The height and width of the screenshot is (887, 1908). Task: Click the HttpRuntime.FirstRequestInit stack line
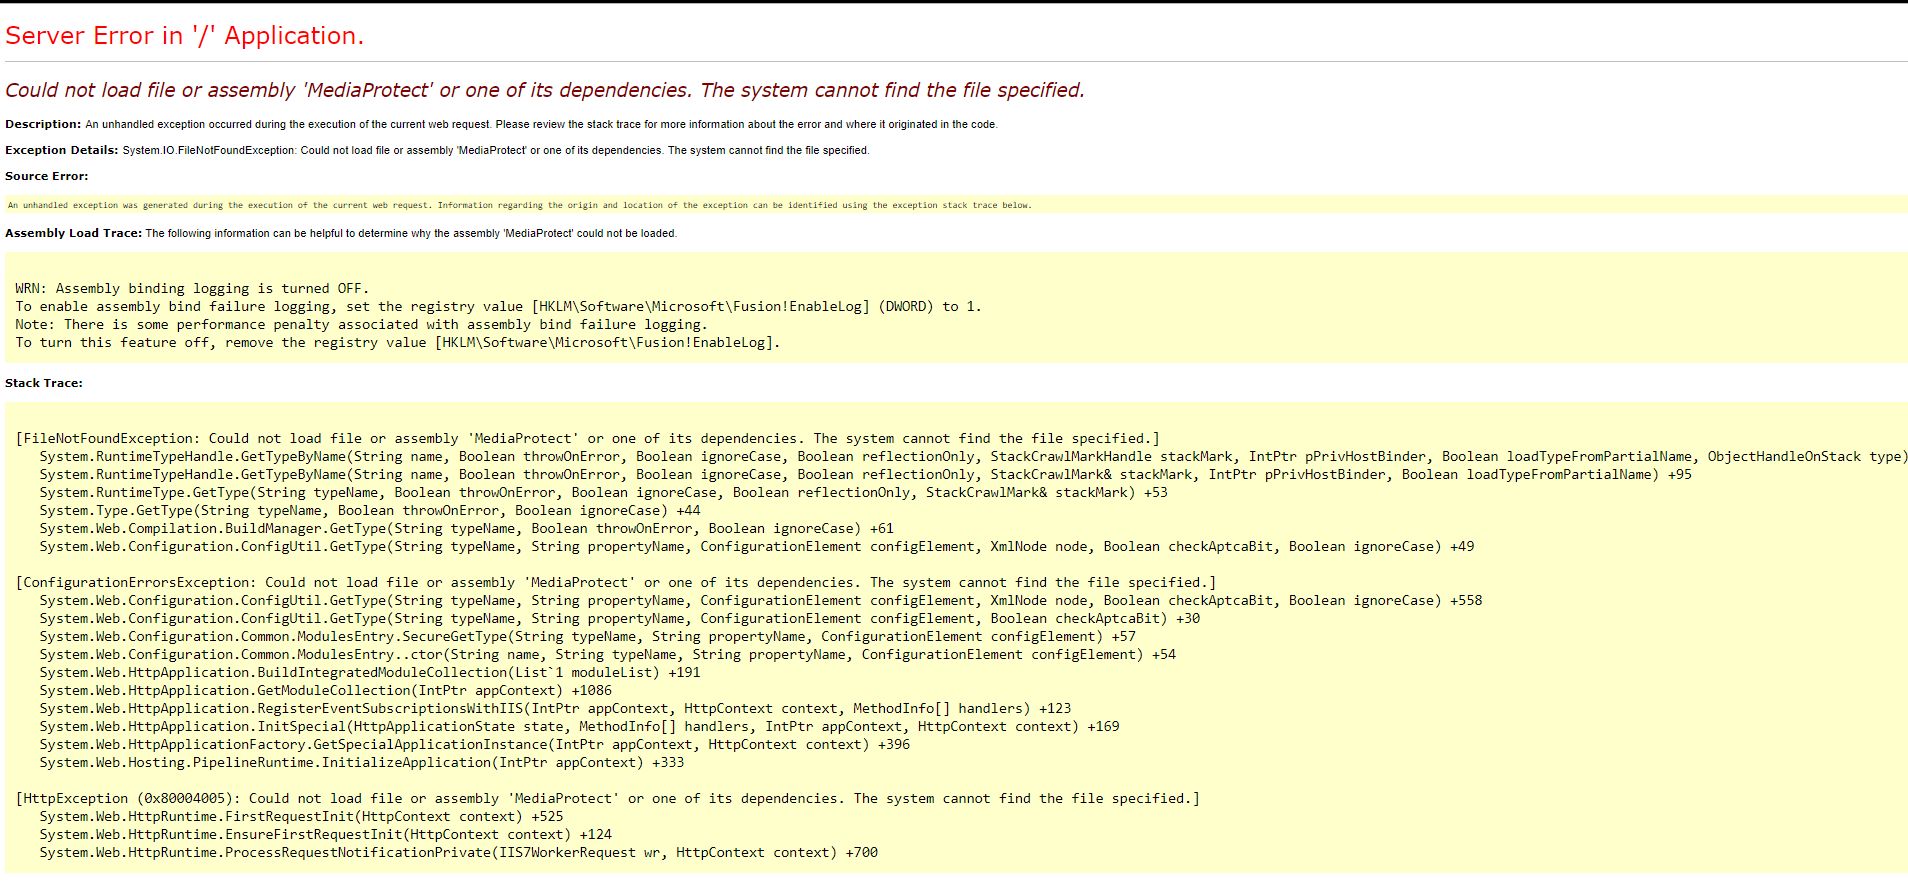(301, 816)
